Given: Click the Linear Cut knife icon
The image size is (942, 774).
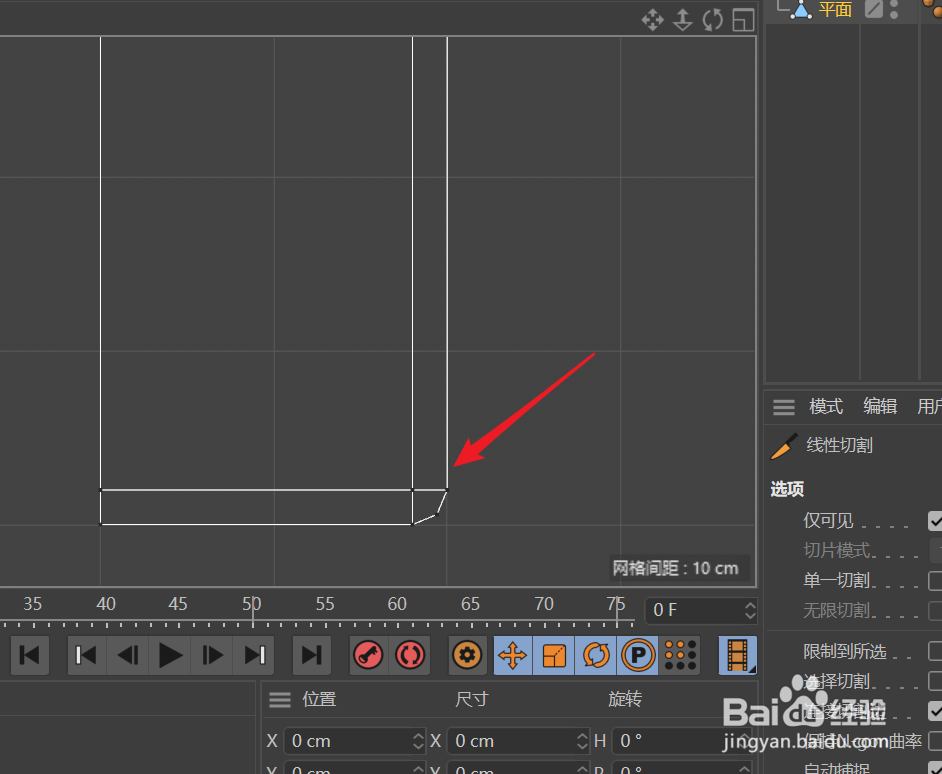Looking at the screenshot, I should pyautogui.click(x=784, y=445).
